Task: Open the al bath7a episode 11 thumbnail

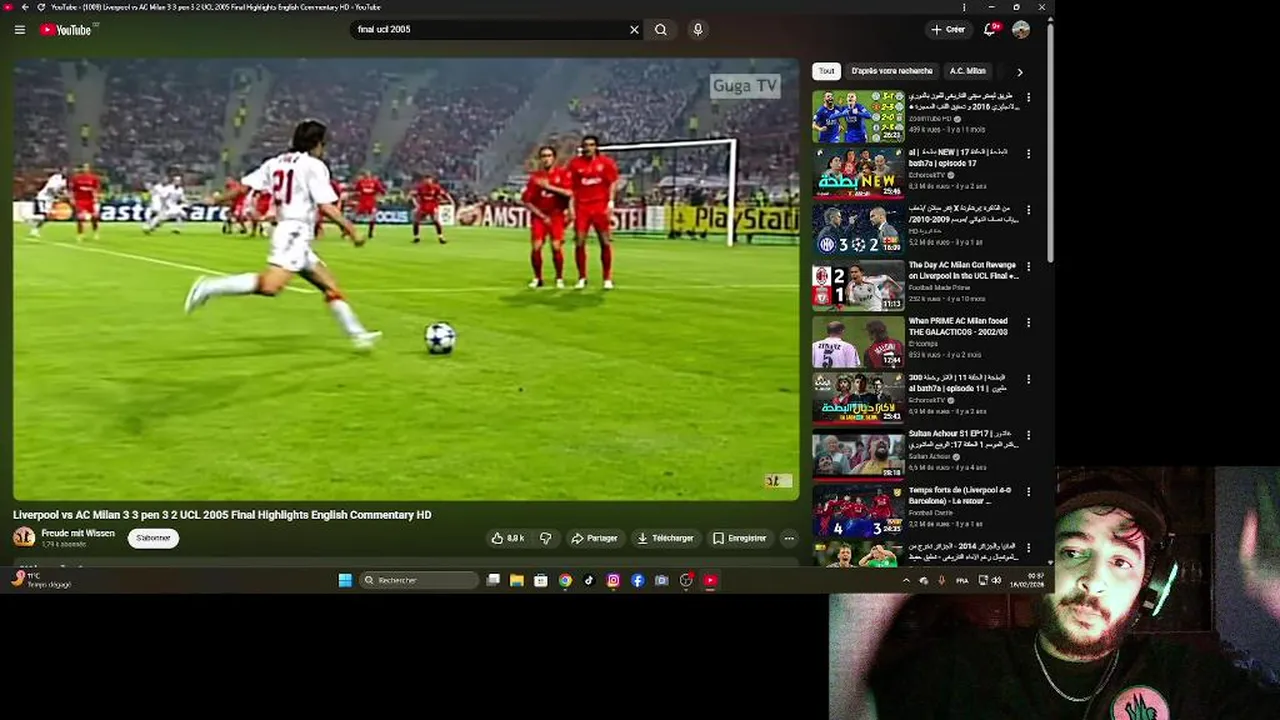Action: (858, 397)
